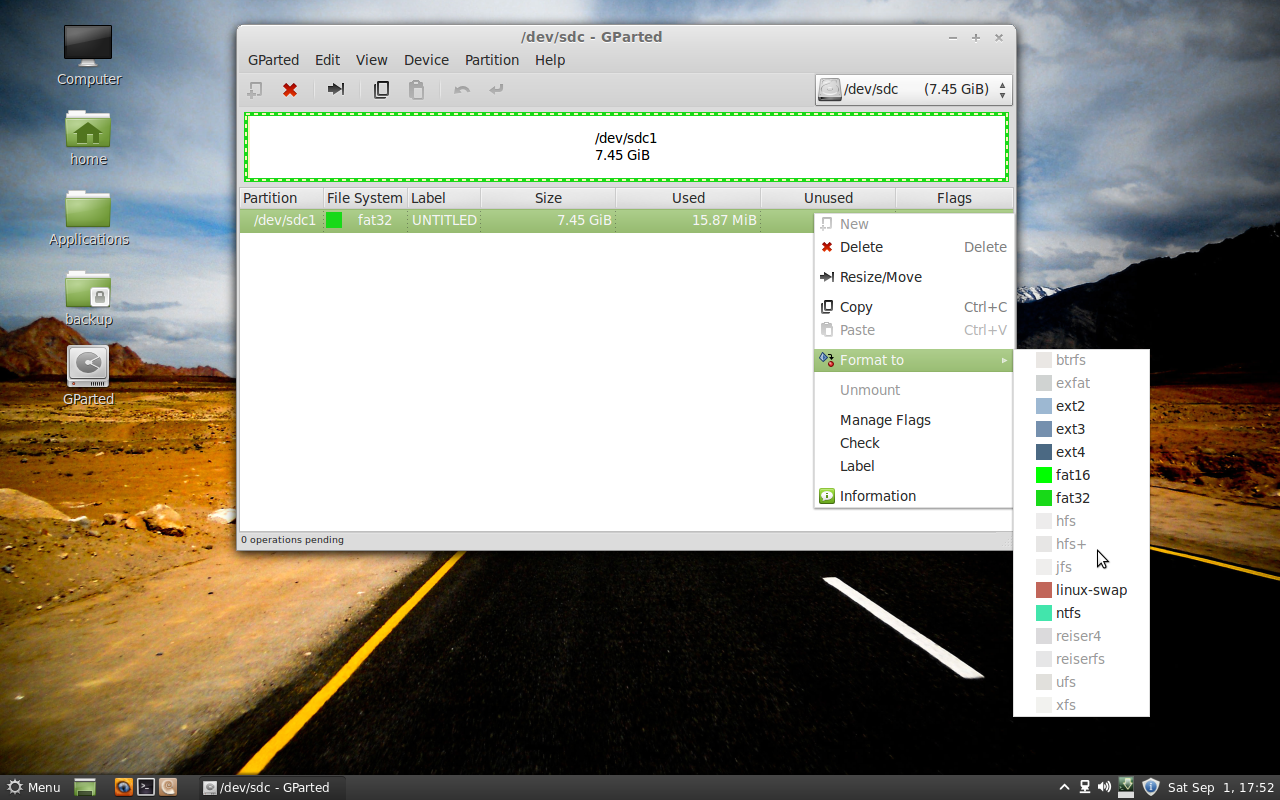Open the Partition menu in the menu bar
Screen dimensions: 1280x800
click(x=492, y=60)
